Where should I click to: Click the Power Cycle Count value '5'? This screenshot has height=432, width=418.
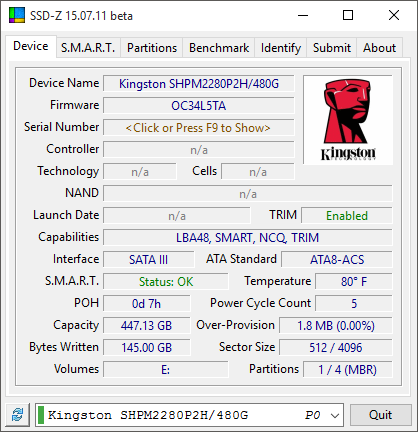(x=354, y=304)
